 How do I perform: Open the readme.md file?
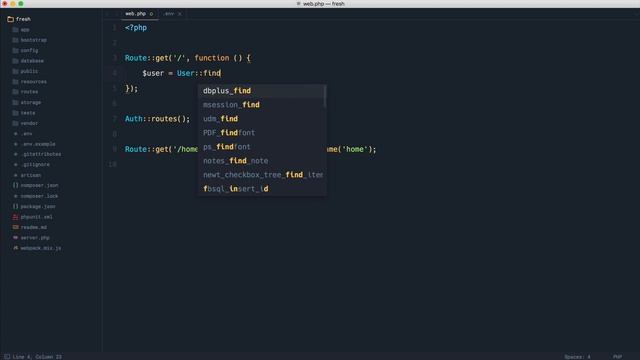coord(33,227)
